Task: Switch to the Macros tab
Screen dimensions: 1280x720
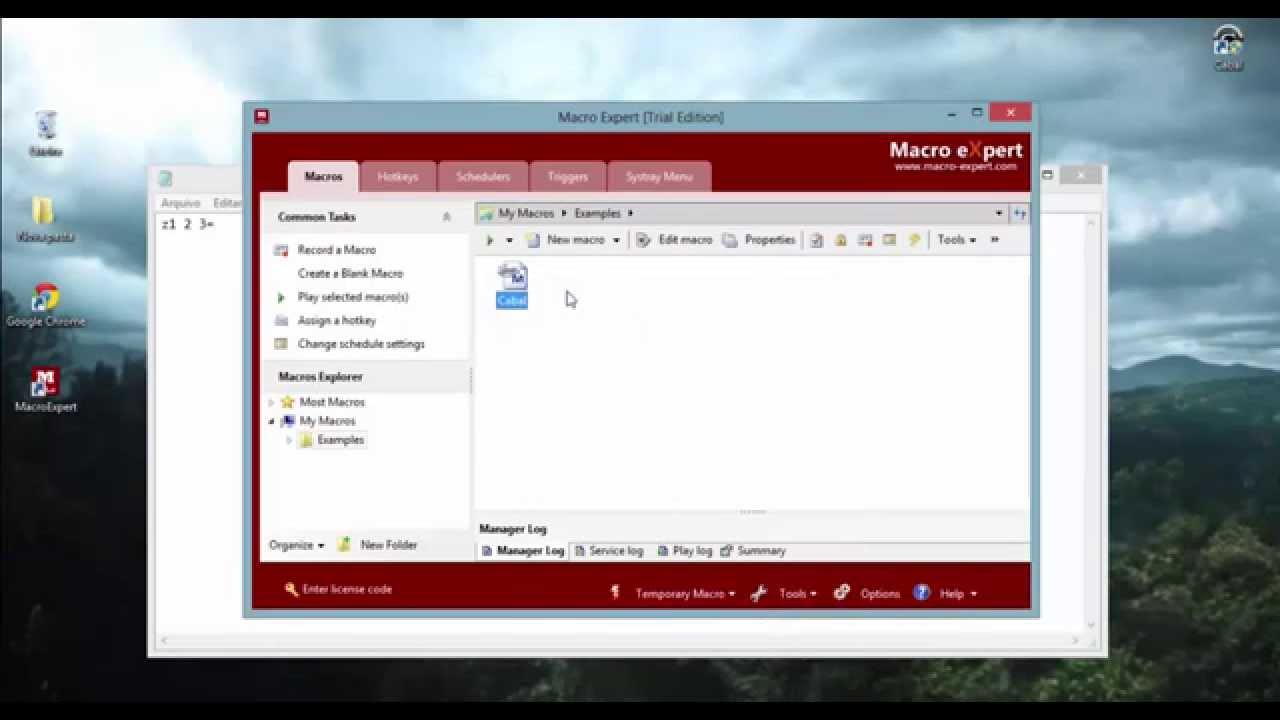Action: click(323, 176)
